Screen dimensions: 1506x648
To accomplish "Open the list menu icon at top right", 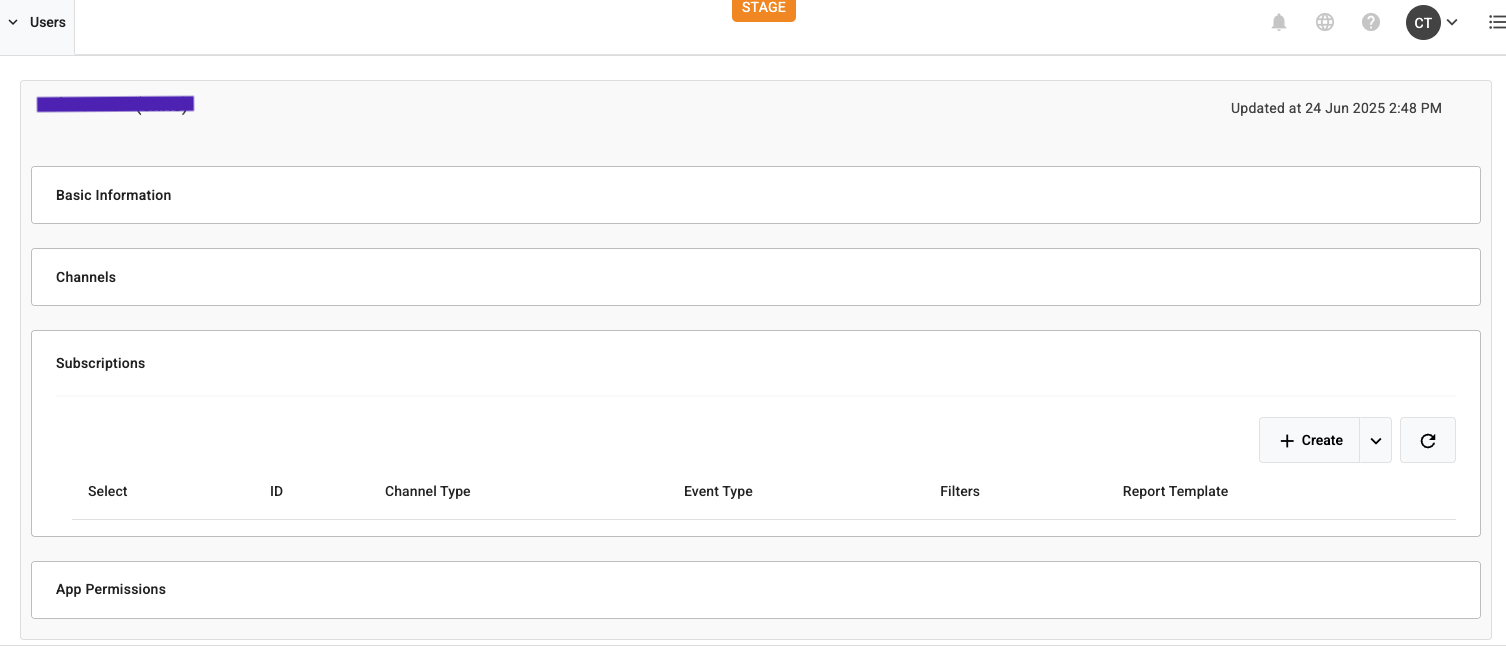I will (1496, 22).
